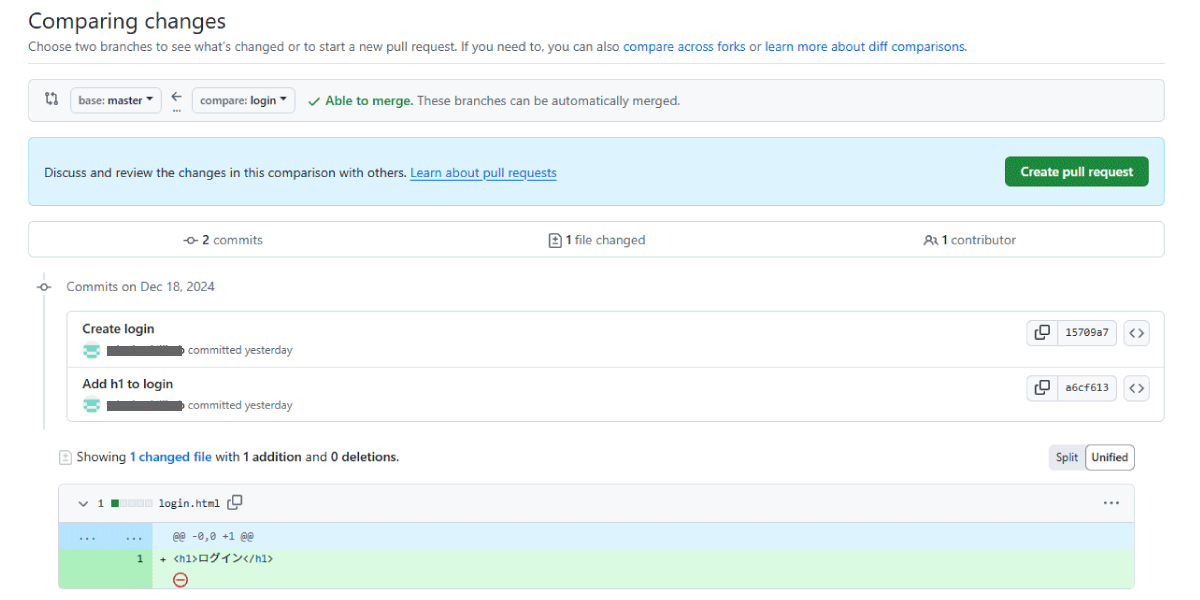Click the Create pull request button

[x=1077, y=172]
